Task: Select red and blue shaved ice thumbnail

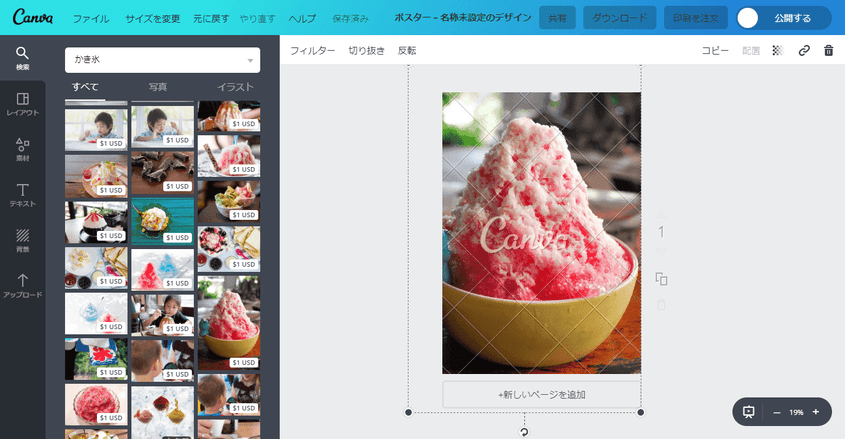Action: coord(162,269)
